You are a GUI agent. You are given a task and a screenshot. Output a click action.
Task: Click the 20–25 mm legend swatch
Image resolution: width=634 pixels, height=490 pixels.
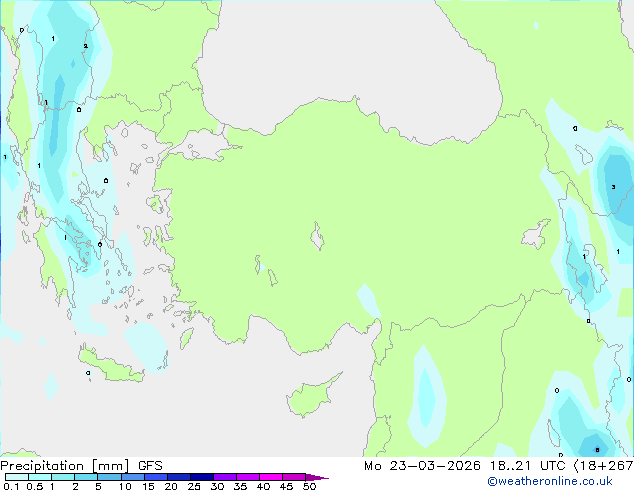[179, 477]
